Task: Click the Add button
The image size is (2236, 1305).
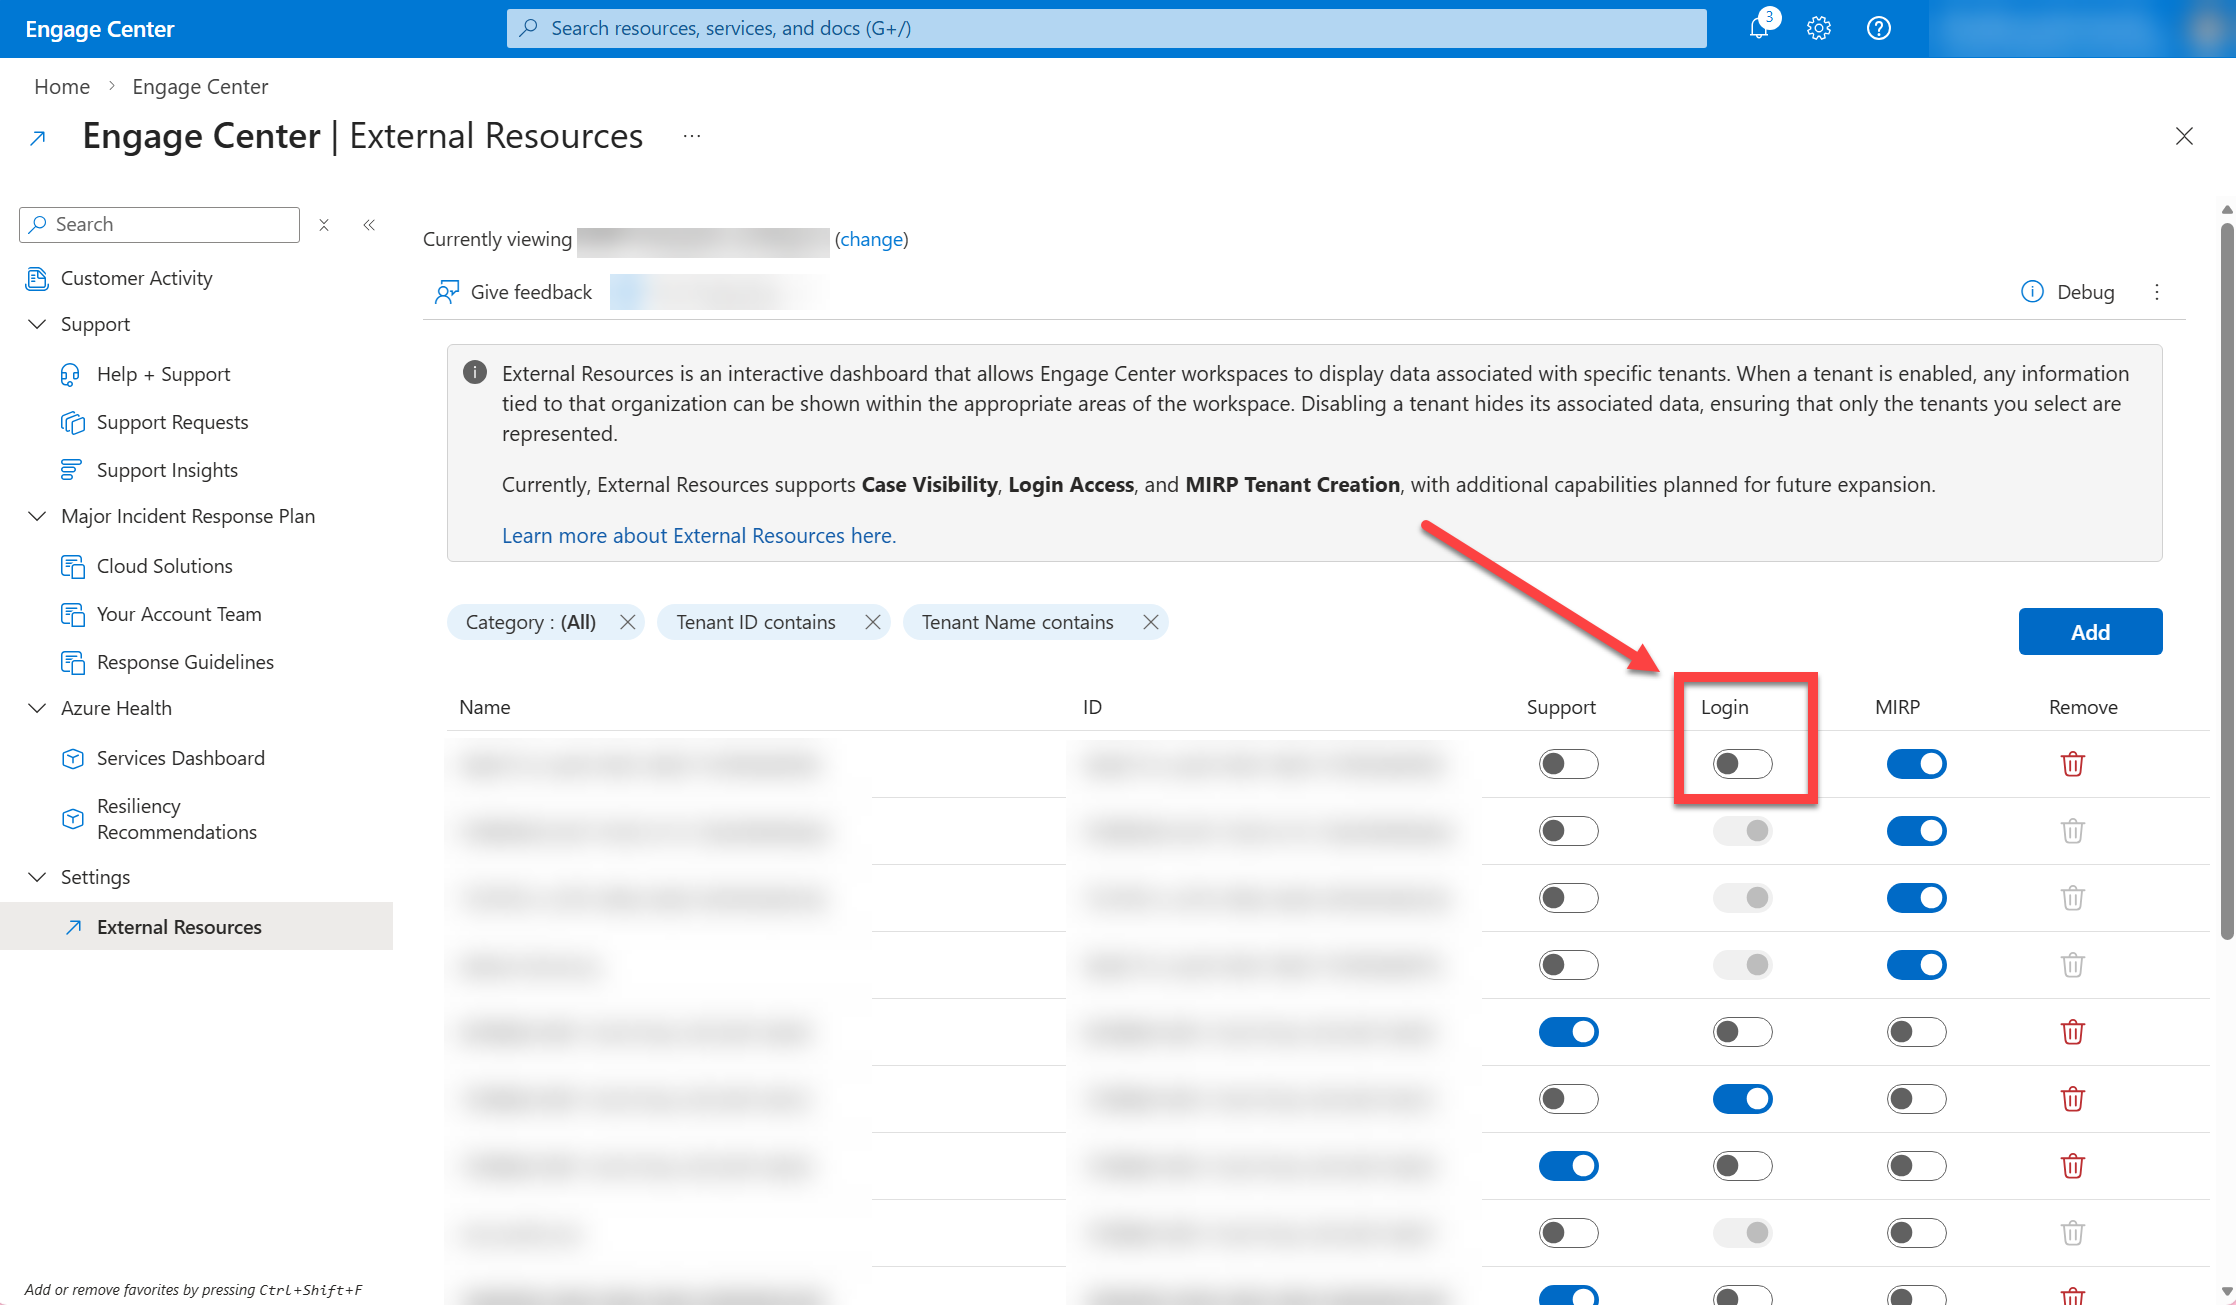Action: pyautogui.click(x=2090, y=632)
